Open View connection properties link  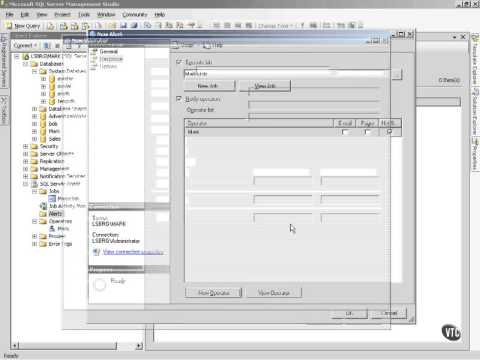point(133,252)
